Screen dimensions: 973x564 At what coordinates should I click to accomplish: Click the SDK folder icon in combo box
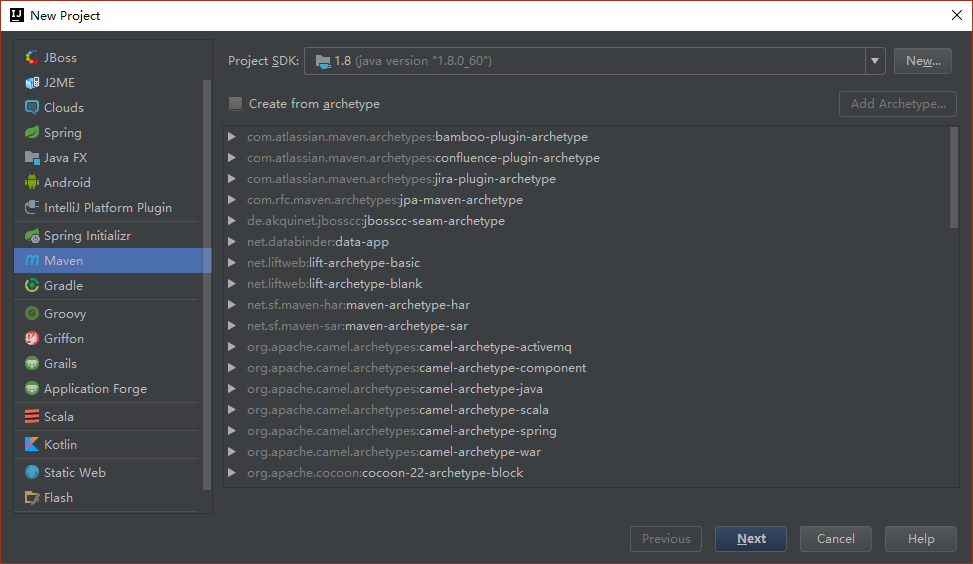coord(323,61)
